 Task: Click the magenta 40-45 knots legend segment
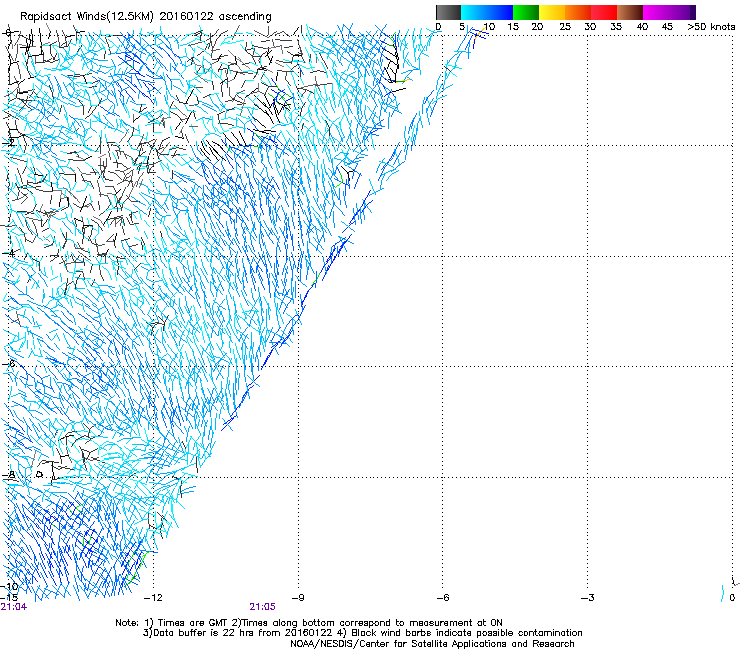tap(656, 12)
